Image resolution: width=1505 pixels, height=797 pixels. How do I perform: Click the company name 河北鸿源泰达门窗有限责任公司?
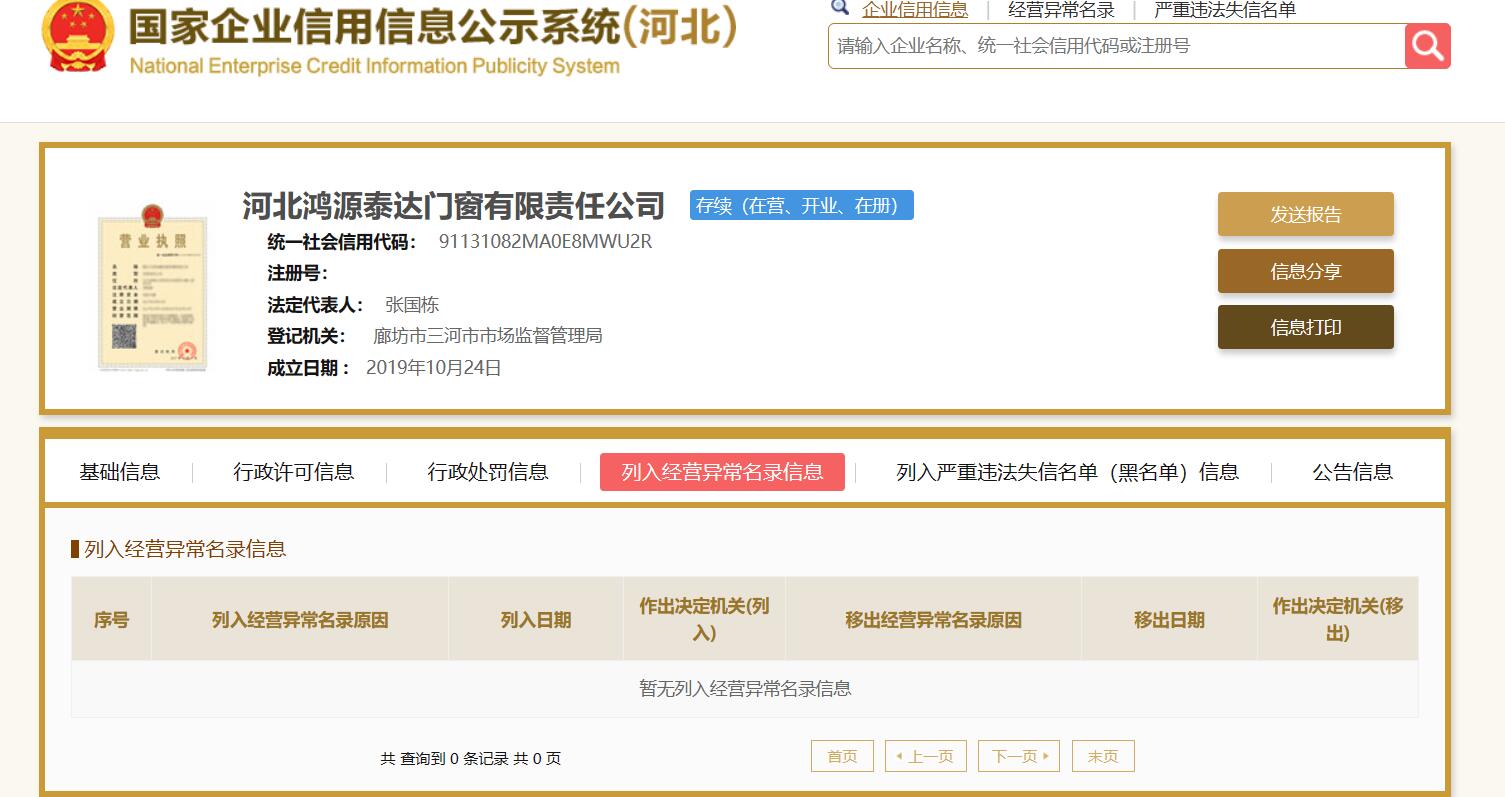(453, 205)
